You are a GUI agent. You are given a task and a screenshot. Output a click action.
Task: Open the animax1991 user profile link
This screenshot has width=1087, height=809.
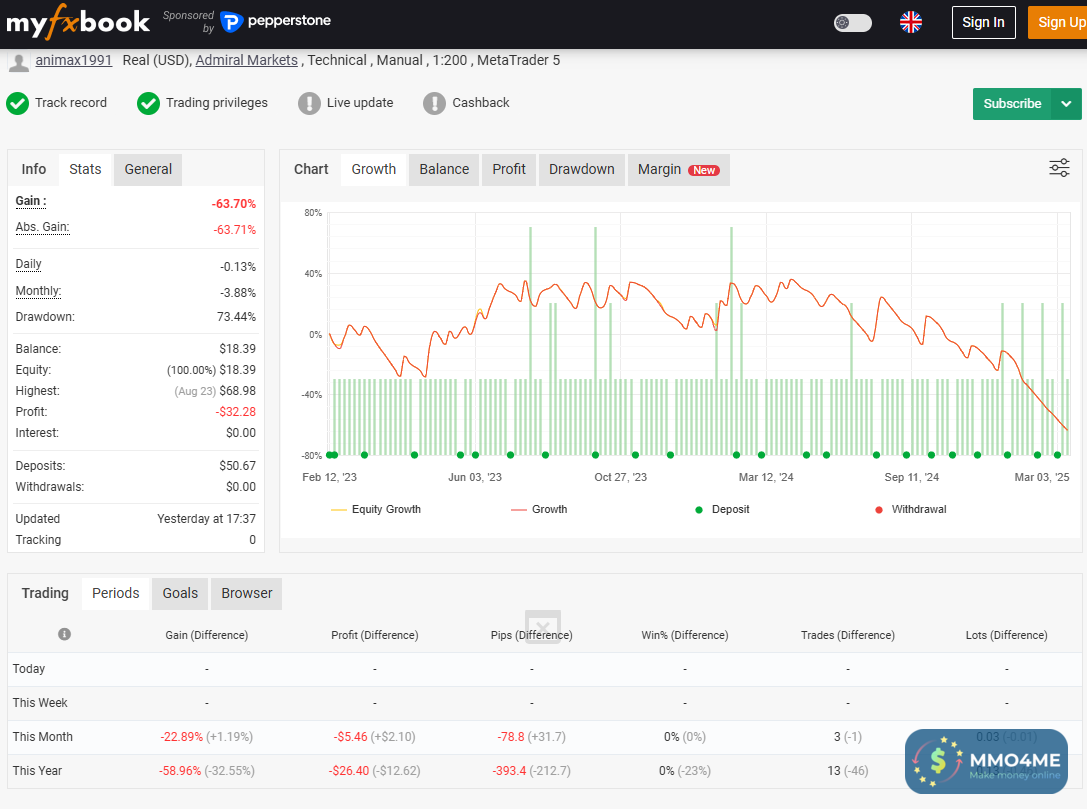[72, 60]
